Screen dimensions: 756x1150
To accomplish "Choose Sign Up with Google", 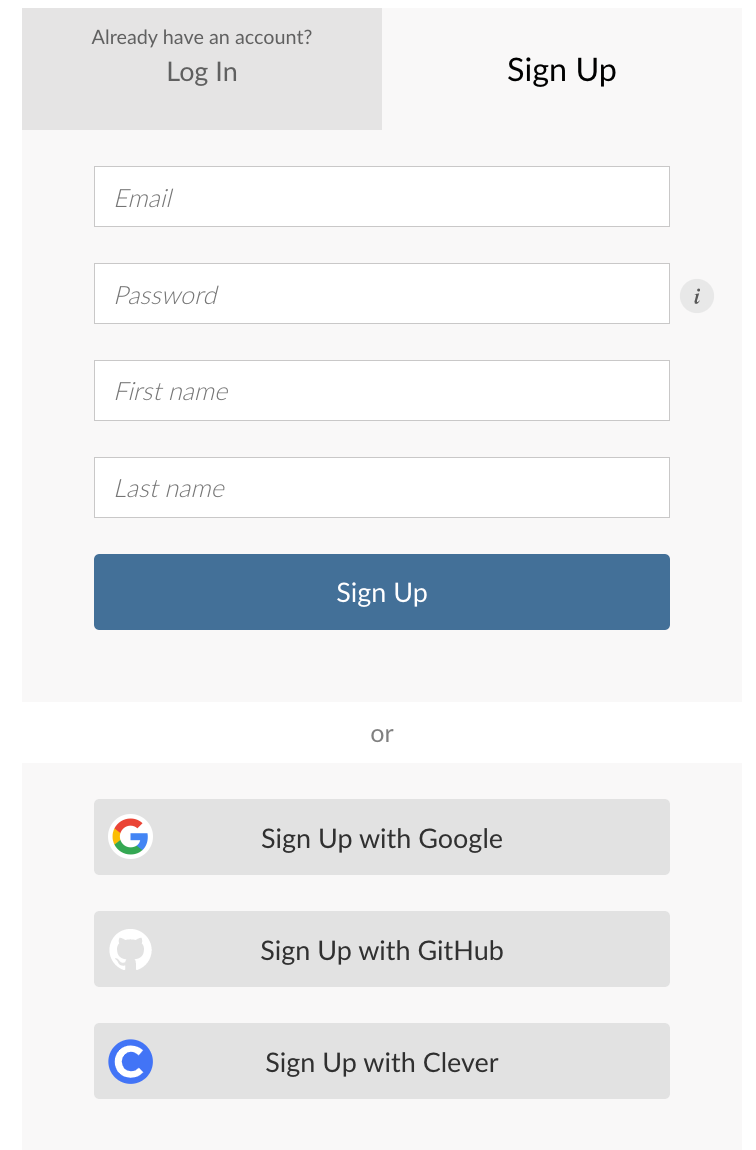I will tap(381, 837).
